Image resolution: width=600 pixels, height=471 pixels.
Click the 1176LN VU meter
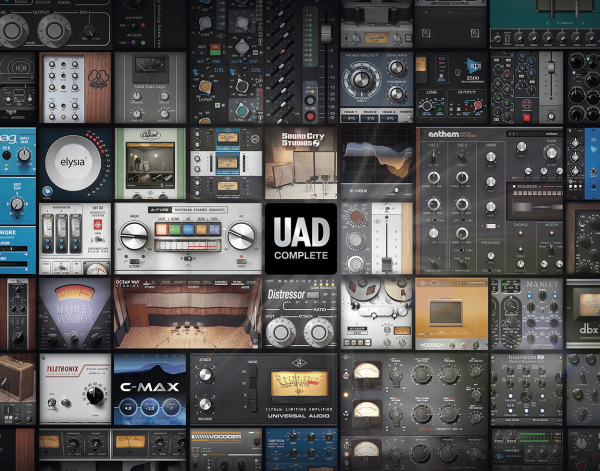pos(299,384)
